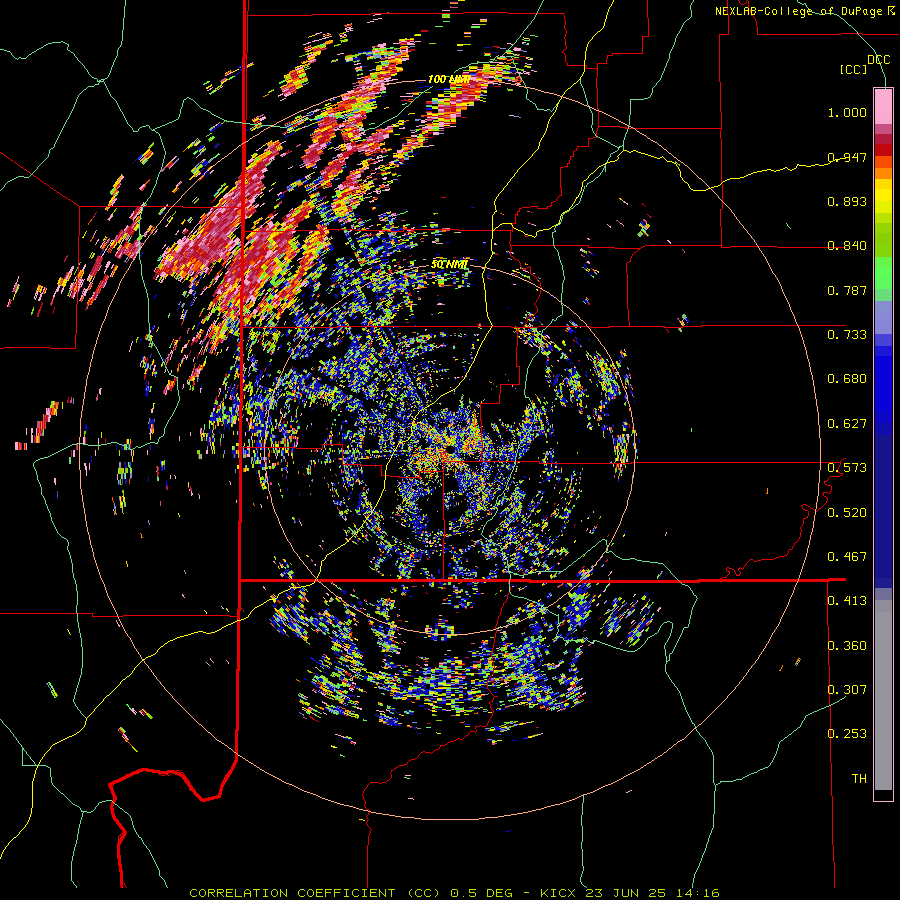Click the 0.947 scale label
This screenshot has width=900, height=900.
point(847,157)
